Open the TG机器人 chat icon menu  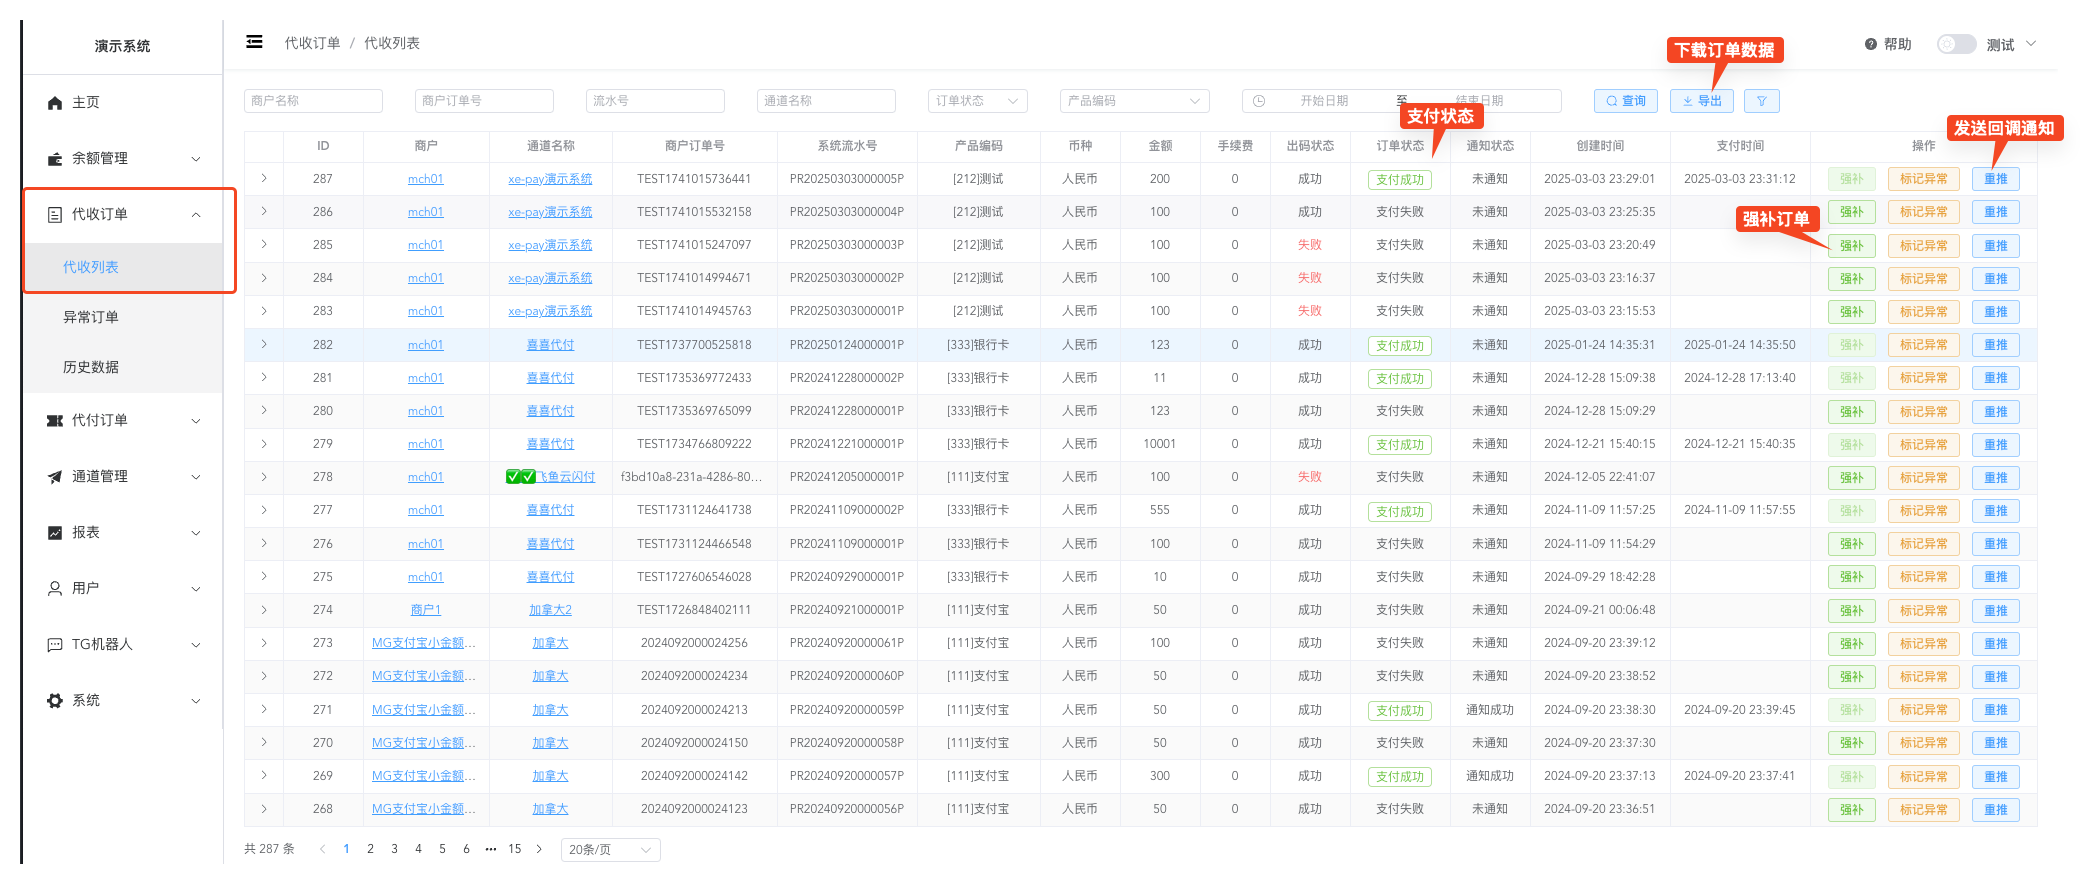[x=55, y=645]
